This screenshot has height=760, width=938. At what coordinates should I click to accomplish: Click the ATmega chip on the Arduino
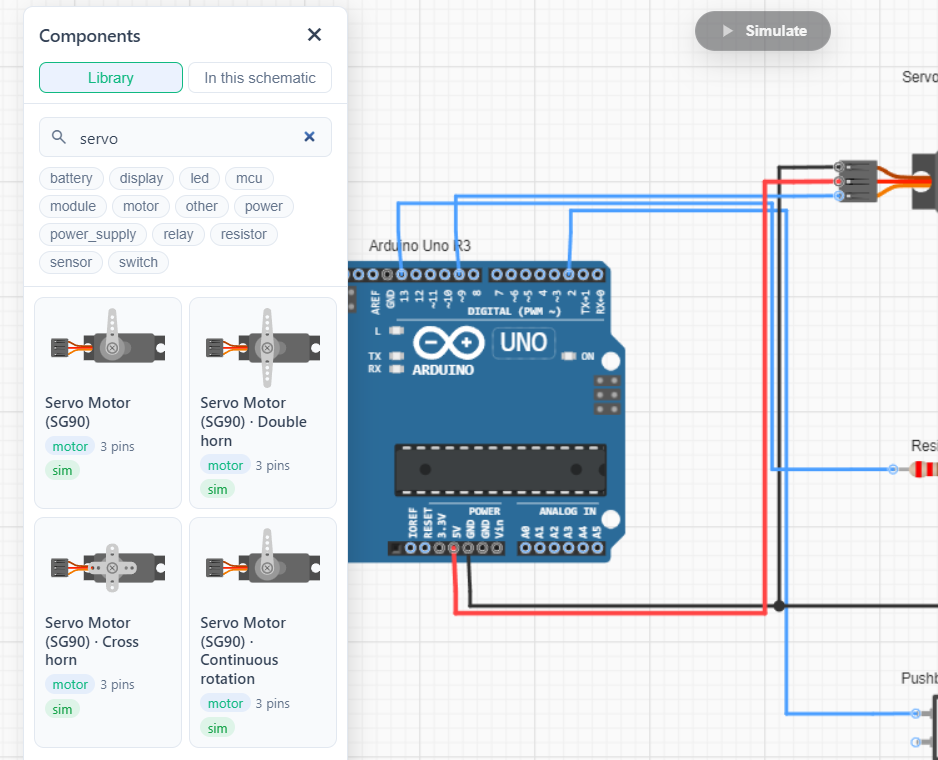(500, 470)
